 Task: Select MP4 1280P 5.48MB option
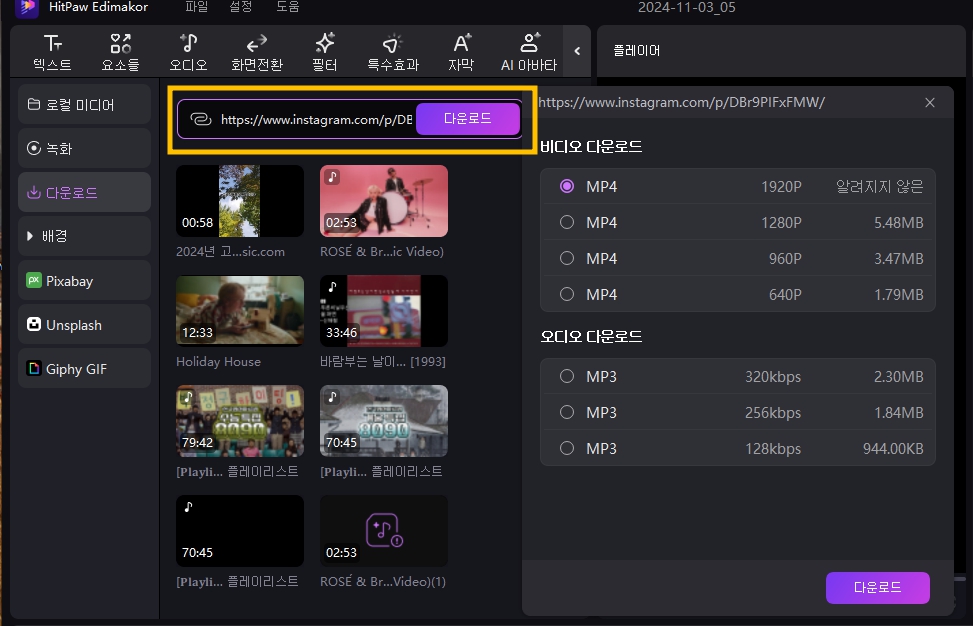tap(738, 222)
